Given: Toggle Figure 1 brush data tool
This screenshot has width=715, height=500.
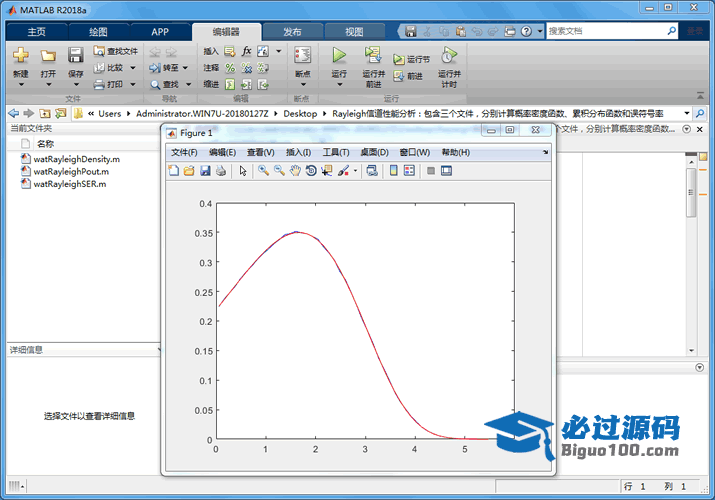Looking at the screenshot, I should pos(343,171).
